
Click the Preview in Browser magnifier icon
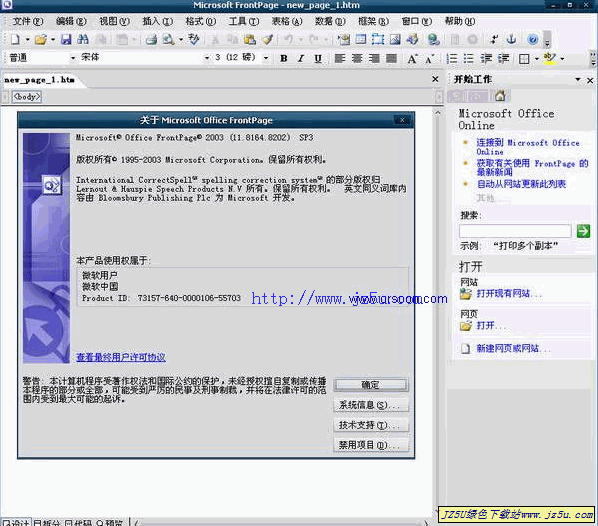click(169, 39)
